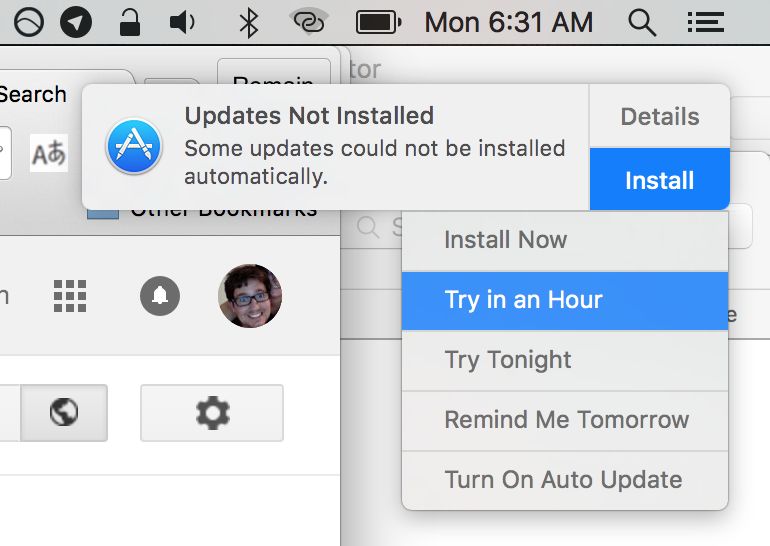Screen dimensions: 770x546
Task: Select Install Now from the menu
Action: click(x=505, y=240)
